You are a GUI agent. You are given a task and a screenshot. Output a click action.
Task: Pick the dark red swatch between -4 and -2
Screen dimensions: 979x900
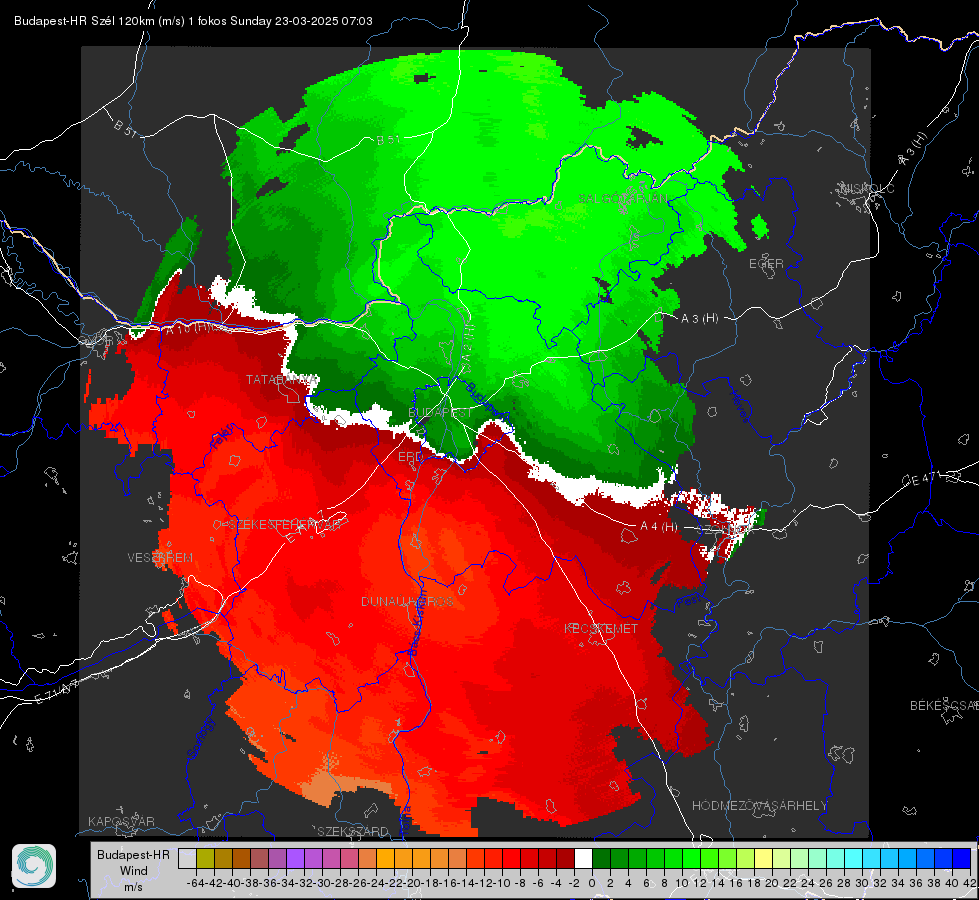point(564,859)
